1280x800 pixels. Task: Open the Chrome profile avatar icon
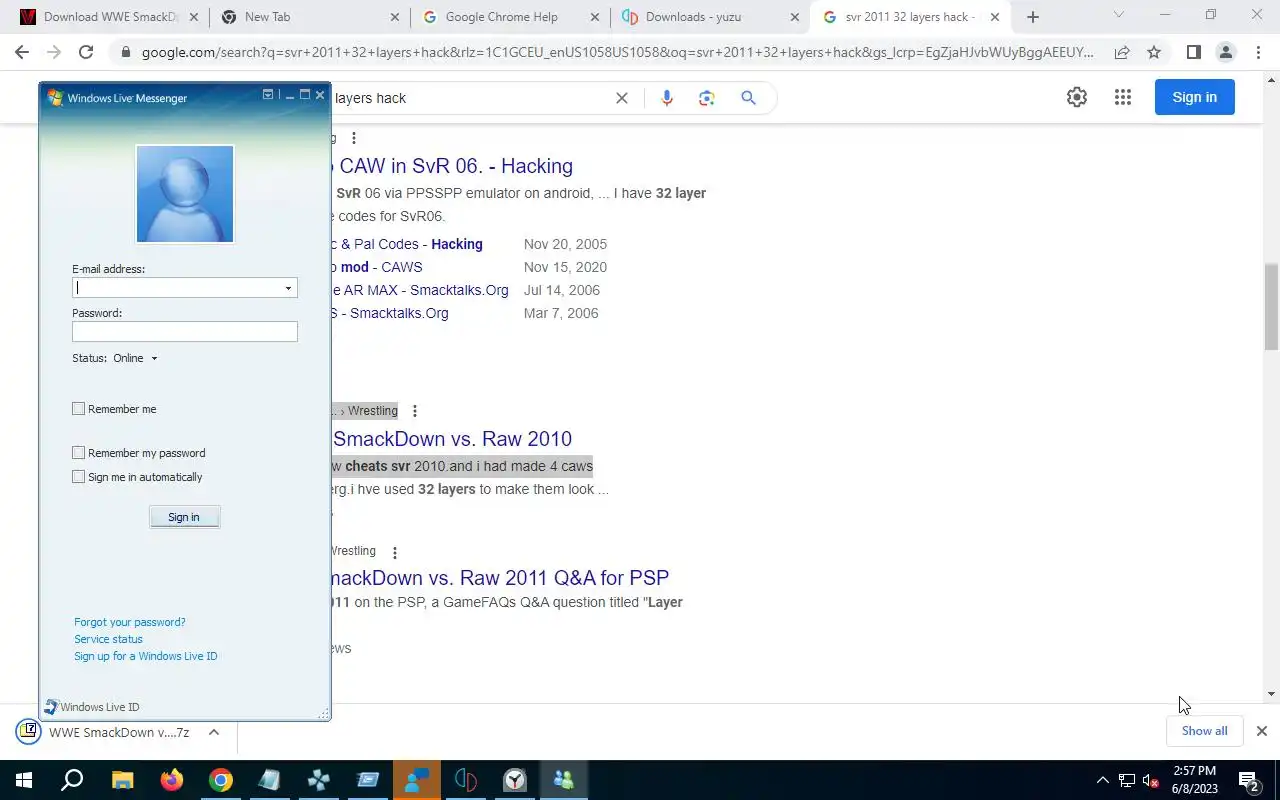[x=1225, y=52]
